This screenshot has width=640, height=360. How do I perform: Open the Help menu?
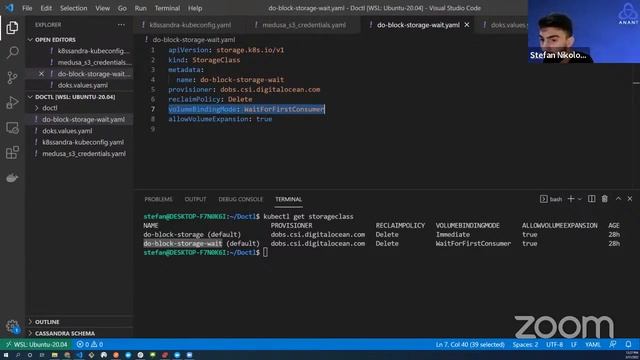tap(195, 8)
